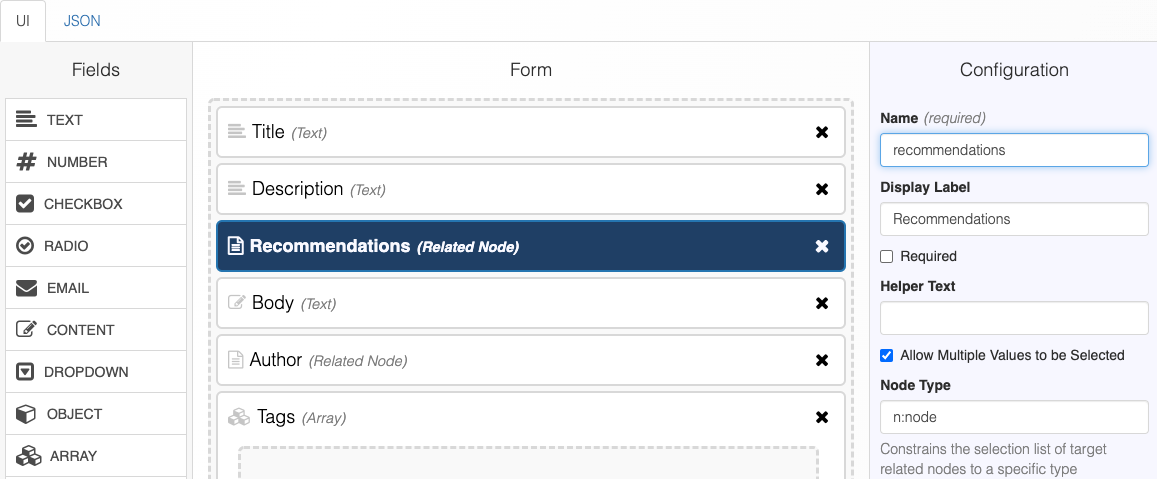Viewport: 1157px width, 479px height.
Task: Delete the Description field using X icon
Action: 822,189
